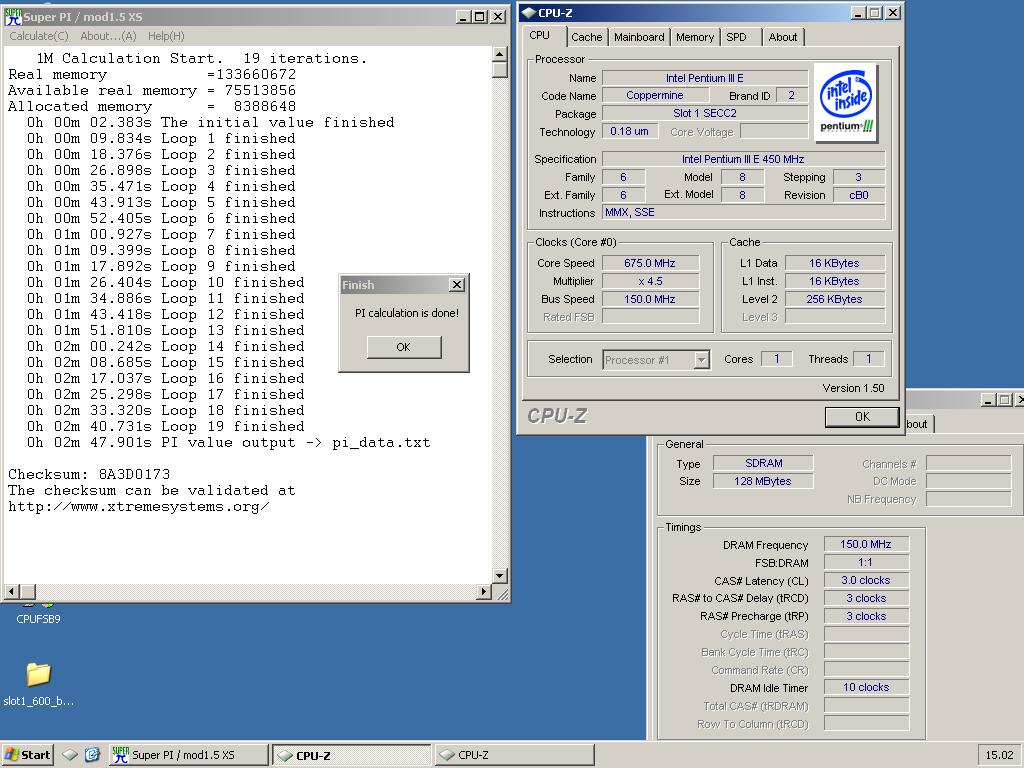Image resolution: width=1024 pixels, height=768 pixels.
Task: Click the Super PI vertical scrollbar down arrow
Action: pyautogui.click(x=500, y=575)
